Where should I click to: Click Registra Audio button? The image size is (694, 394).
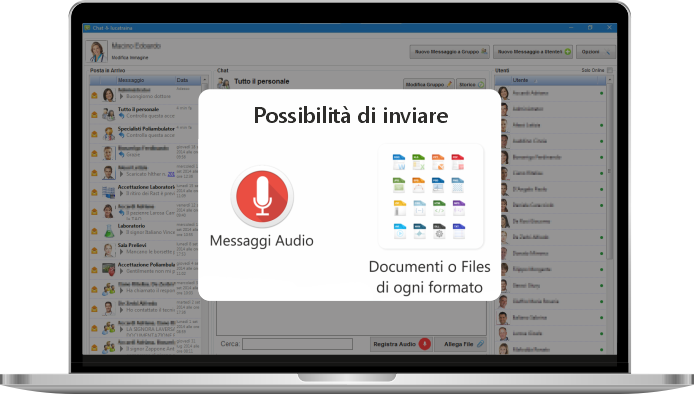(x=401, y=344)
